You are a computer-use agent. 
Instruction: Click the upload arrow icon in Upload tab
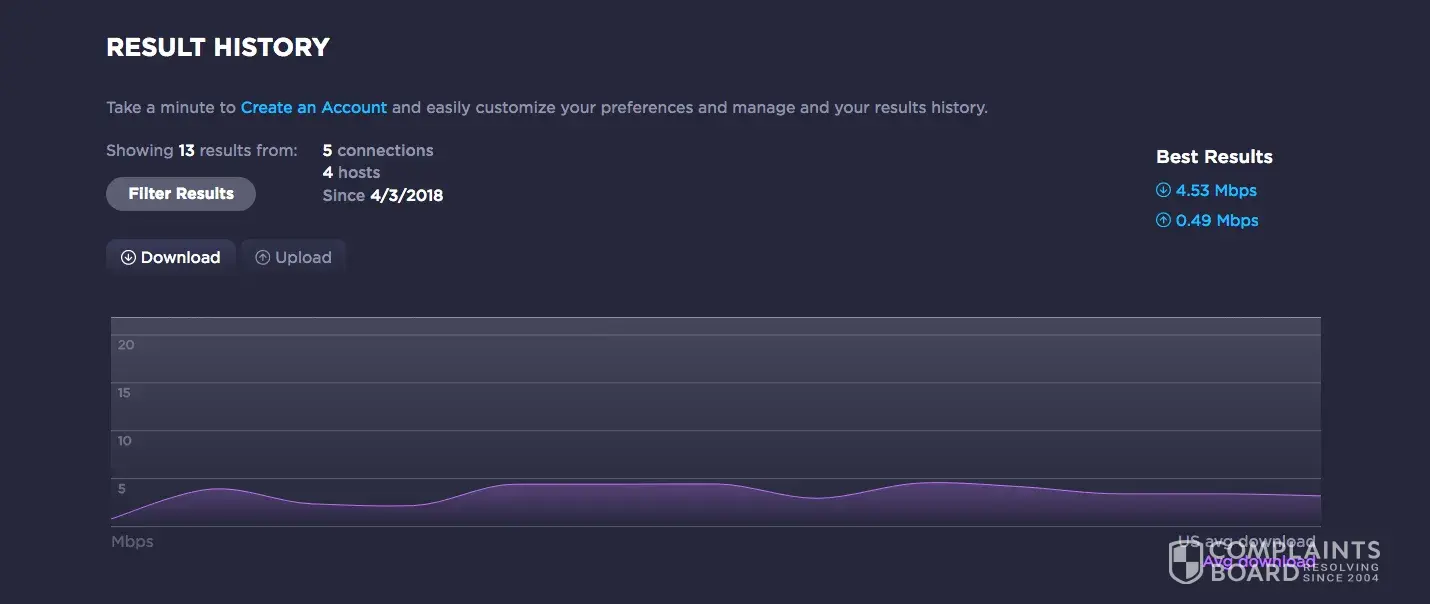pos(263,258)
